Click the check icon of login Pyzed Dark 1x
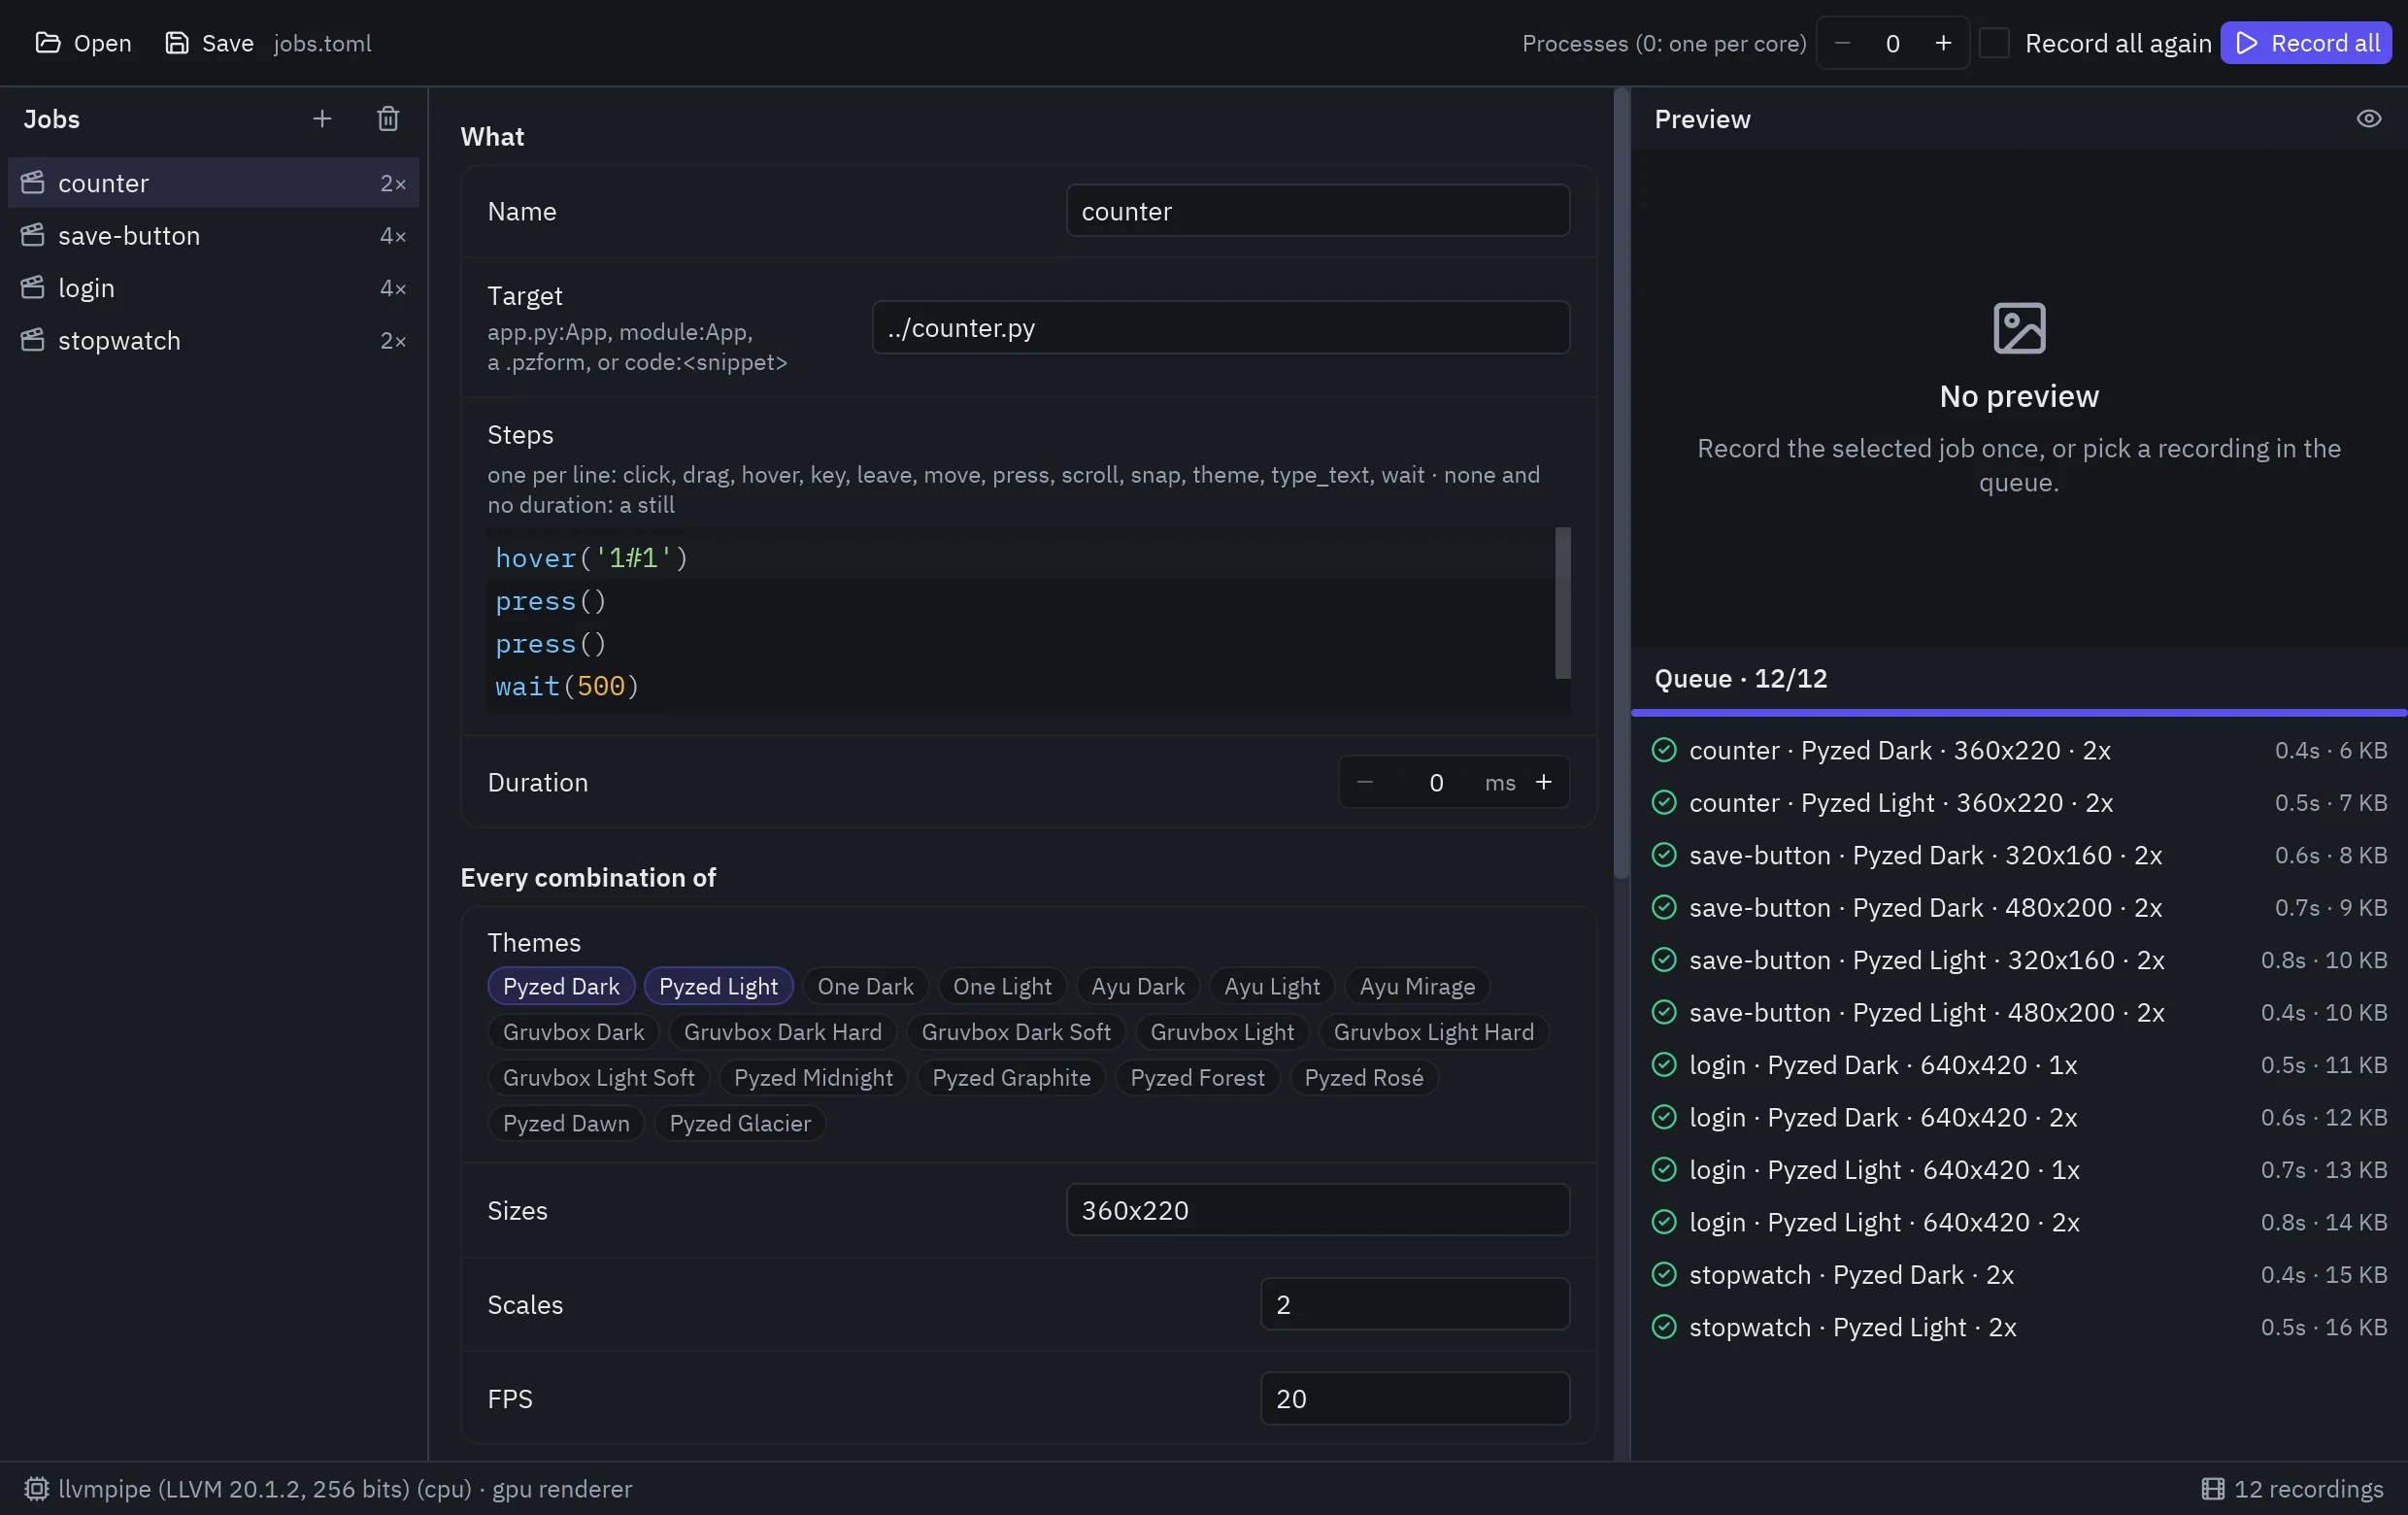The width and height of the screenshot is (2408, 1515). (x=1664, y=1065)
